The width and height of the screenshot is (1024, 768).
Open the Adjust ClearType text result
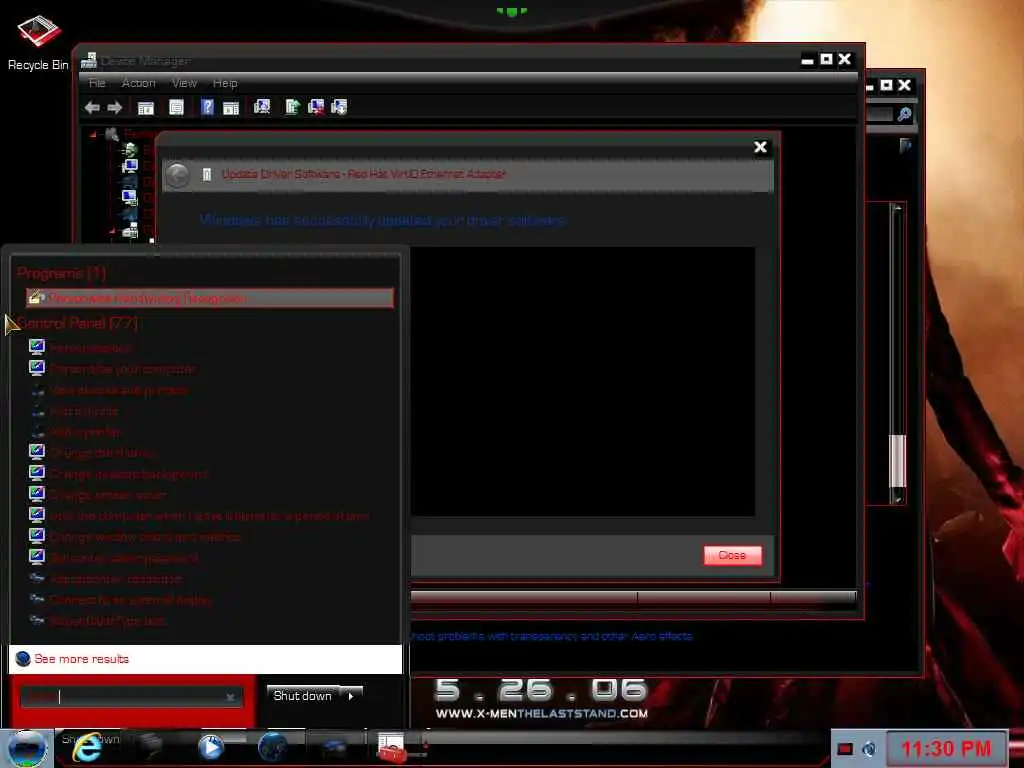point(97,620)
